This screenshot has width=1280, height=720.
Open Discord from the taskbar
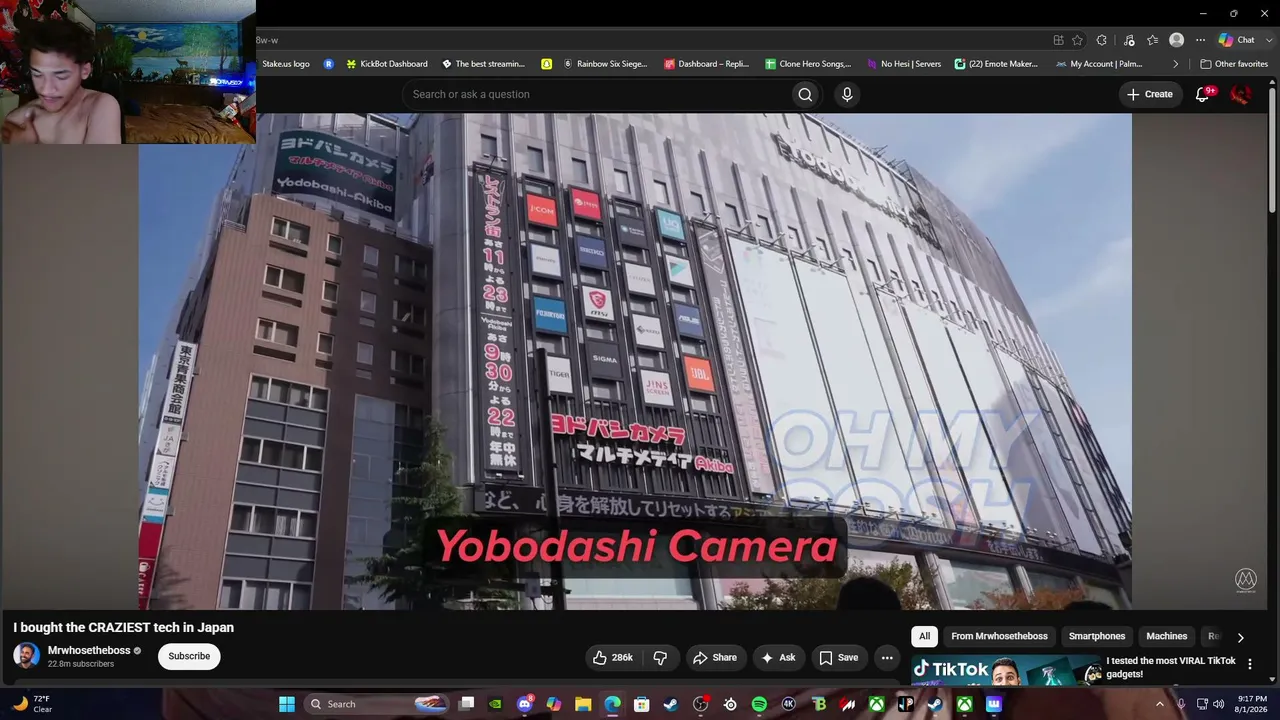(525, 704)
